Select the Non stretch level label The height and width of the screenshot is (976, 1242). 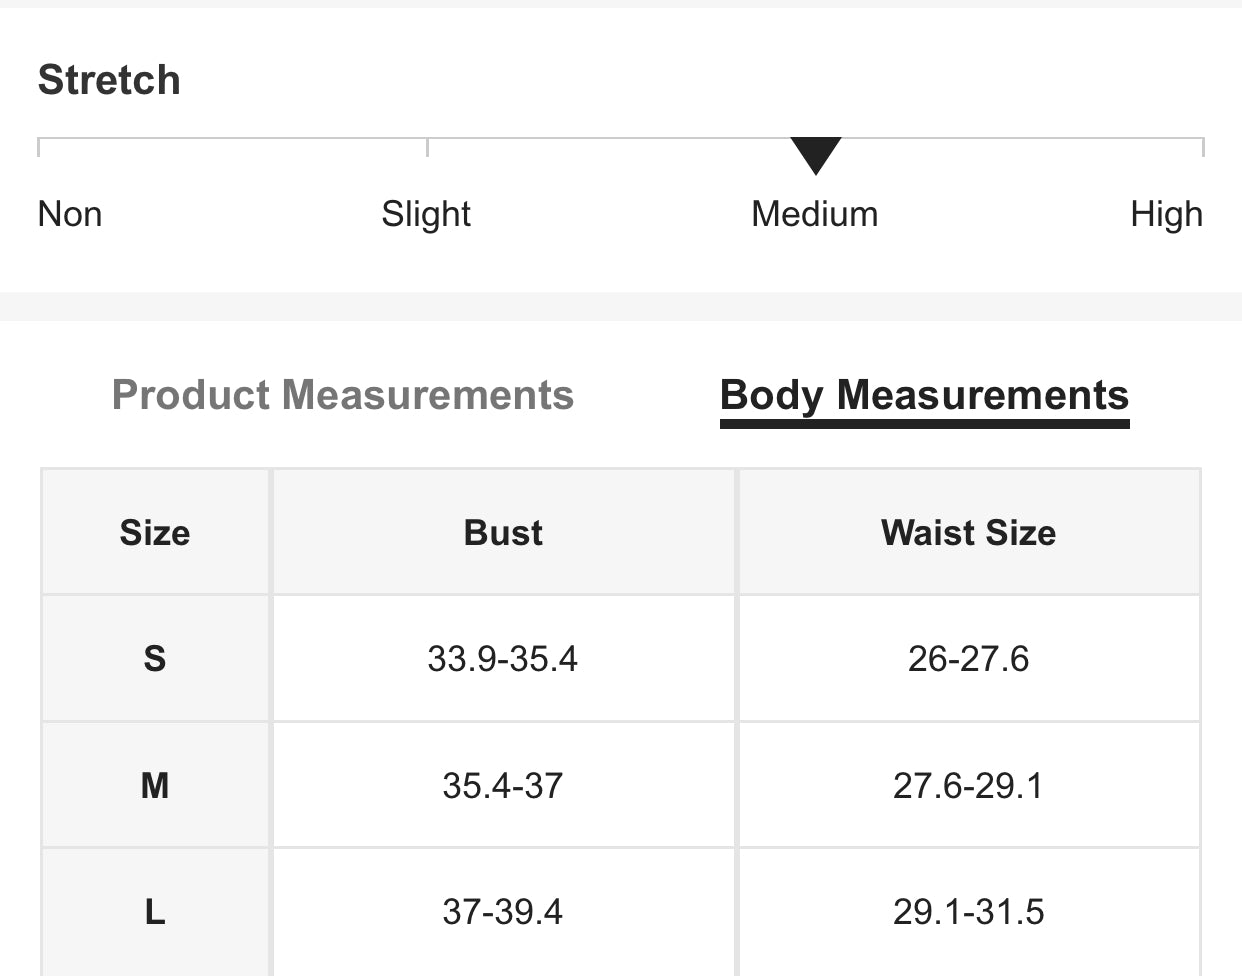pyautogui.click(x=69, y=213)
